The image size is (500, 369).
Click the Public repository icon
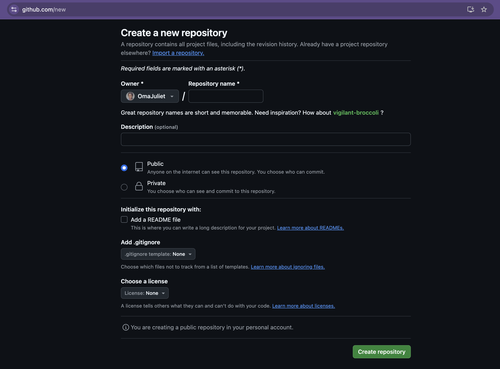(139, 167)
